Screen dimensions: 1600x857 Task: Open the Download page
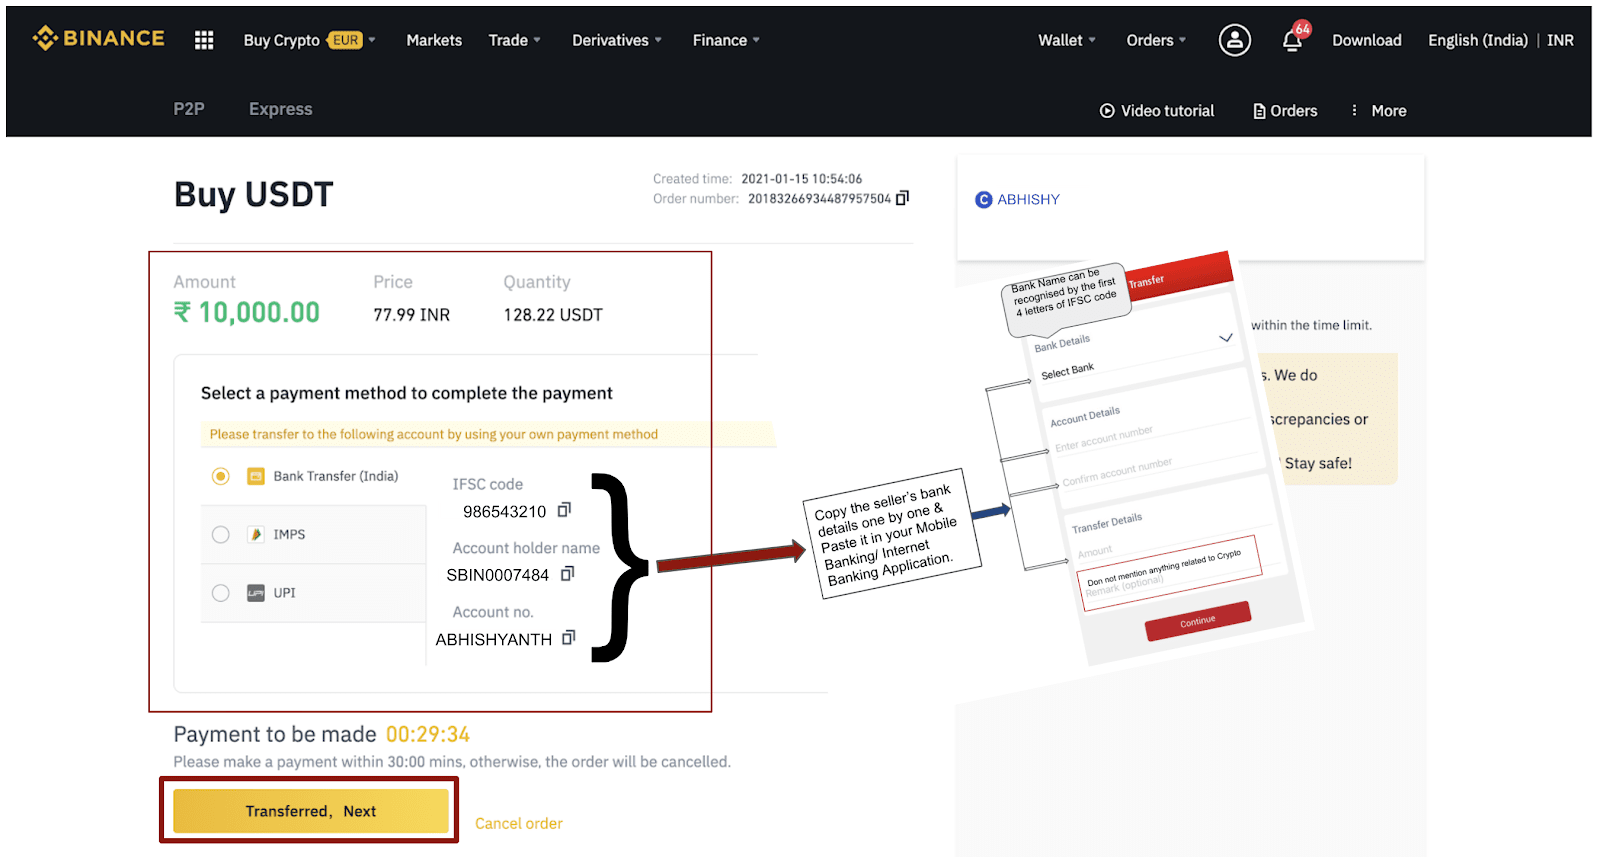[x=1366, y=40]
